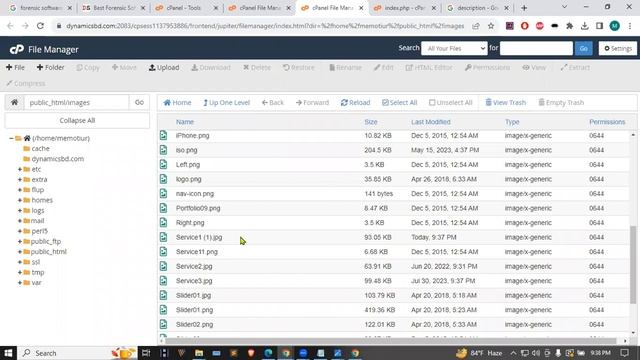Image resolution: width=640 pixels, height=360 pixels.
Task: Click the Delete toolbar item
Action: pyautogui.click(x=257, y=67)
